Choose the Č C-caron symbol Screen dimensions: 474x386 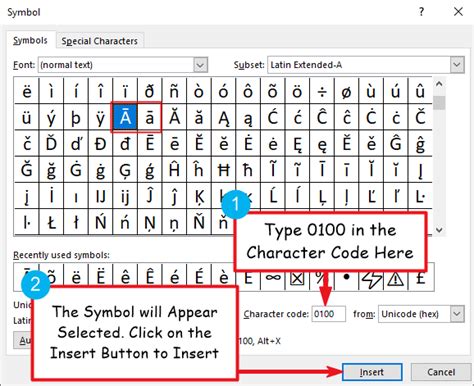420,117
